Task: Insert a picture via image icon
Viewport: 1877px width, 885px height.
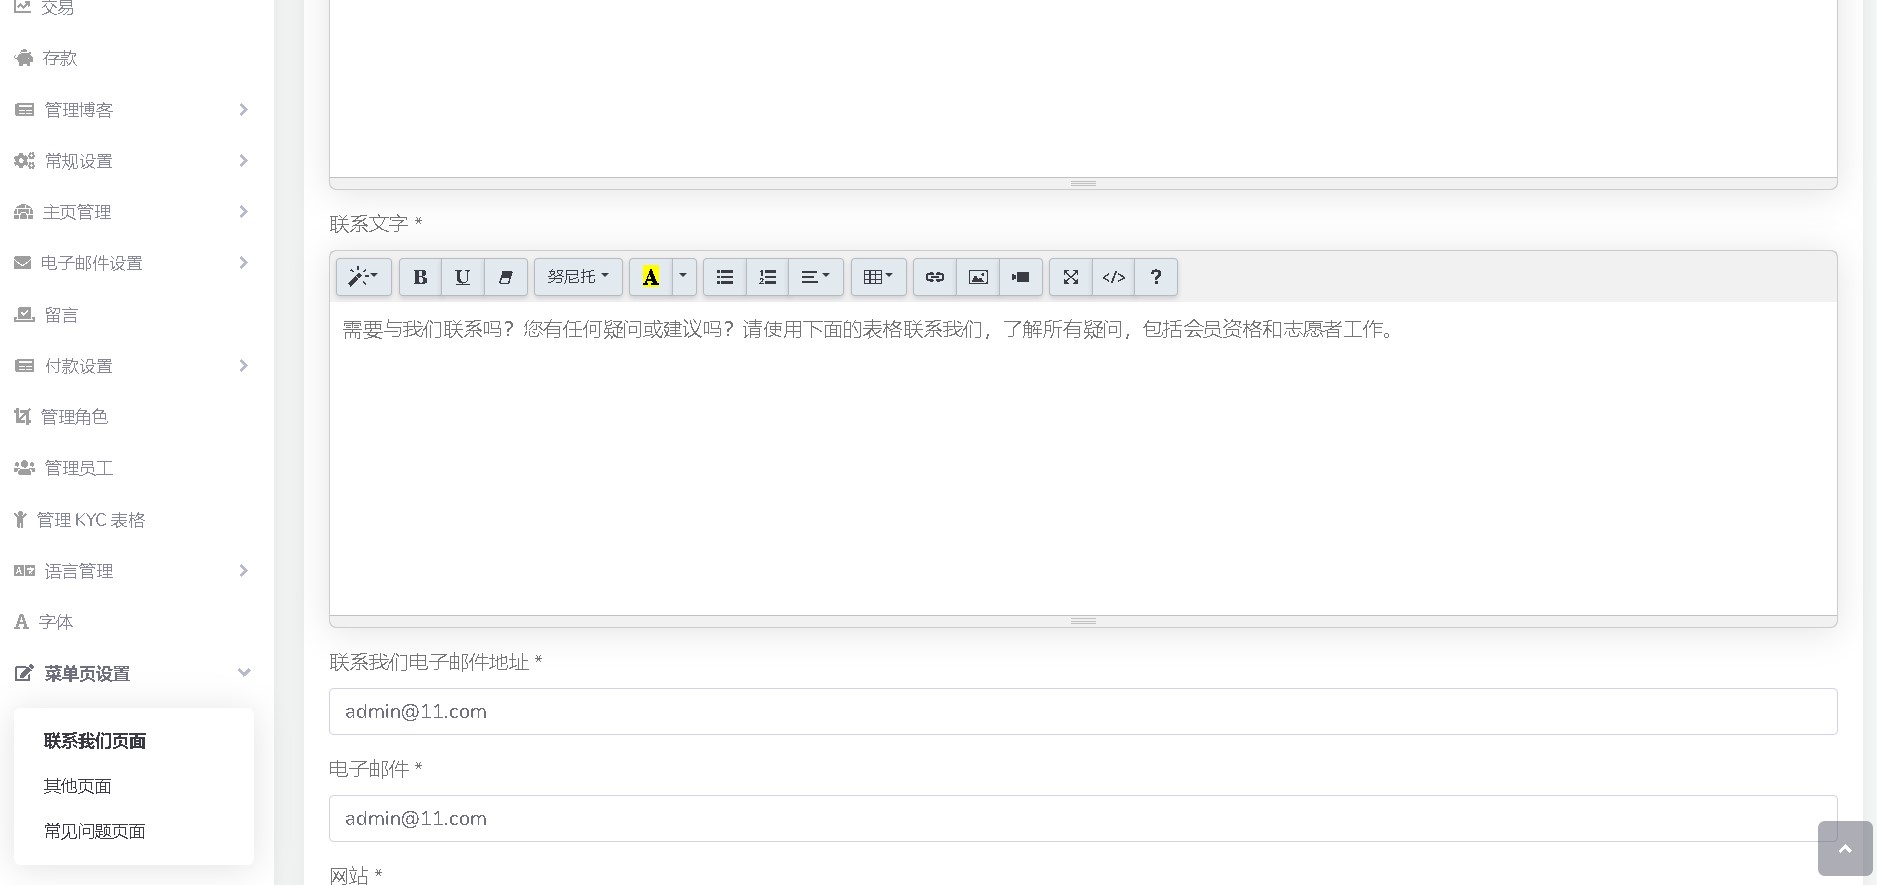Action: 978,277
